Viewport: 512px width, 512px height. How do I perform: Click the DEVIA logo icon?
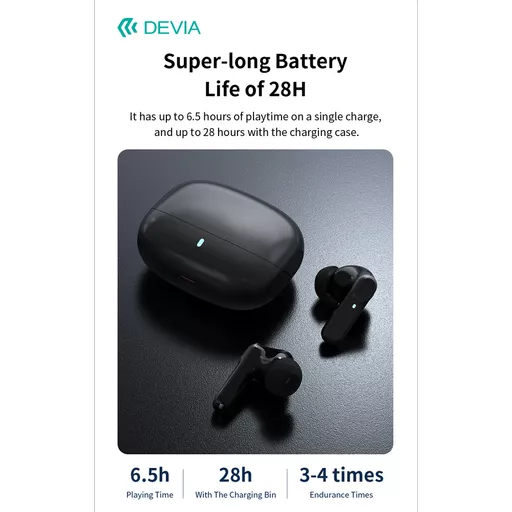(127, 28)
